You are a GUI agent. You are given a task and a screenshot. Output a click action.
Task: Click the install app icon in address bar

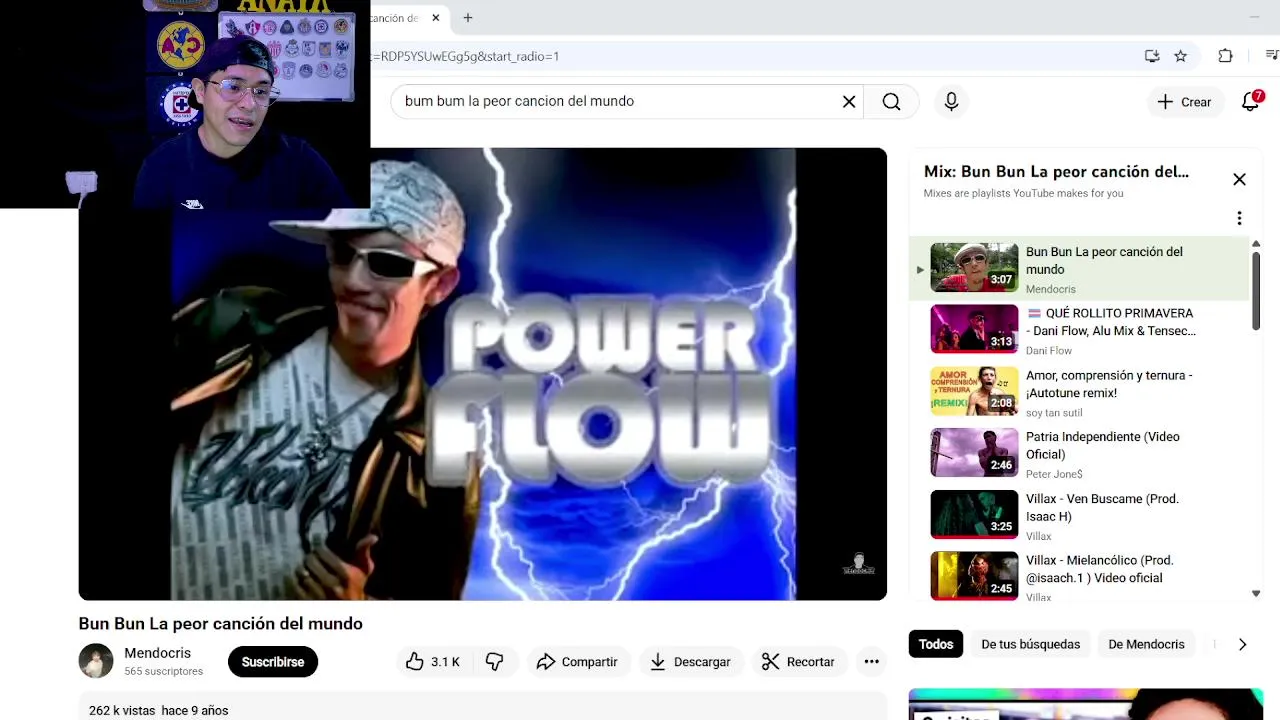click(x=1152, y=56)
